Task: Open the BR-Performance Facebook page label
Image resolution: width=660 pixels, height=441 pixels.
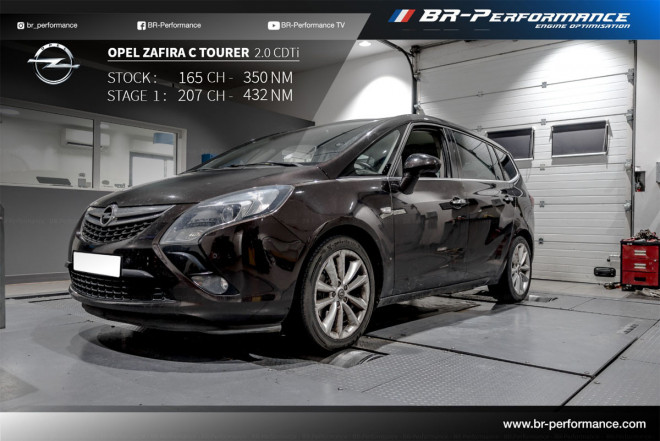Action: click(x=174, y=25)
